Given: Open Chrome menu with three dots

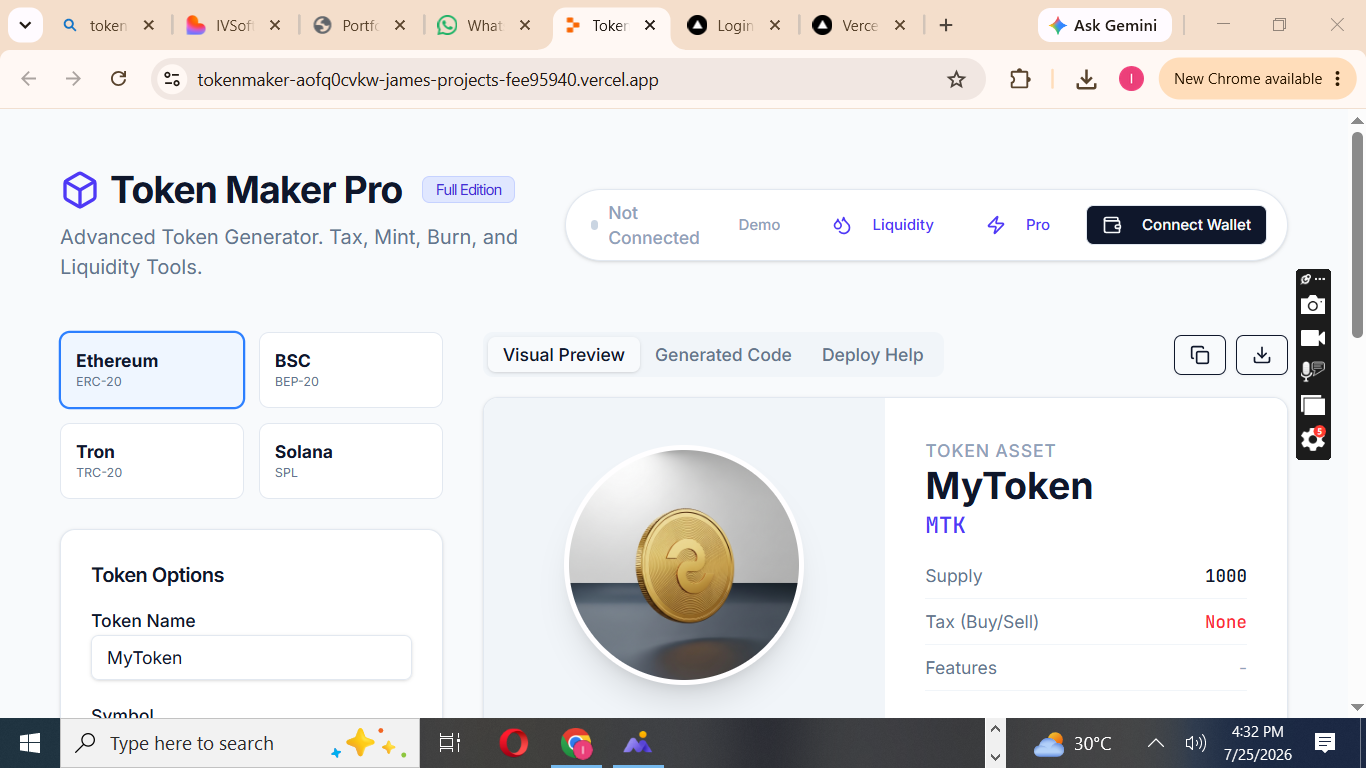Looking at the screenshot, I should (x=1338, y=79).
